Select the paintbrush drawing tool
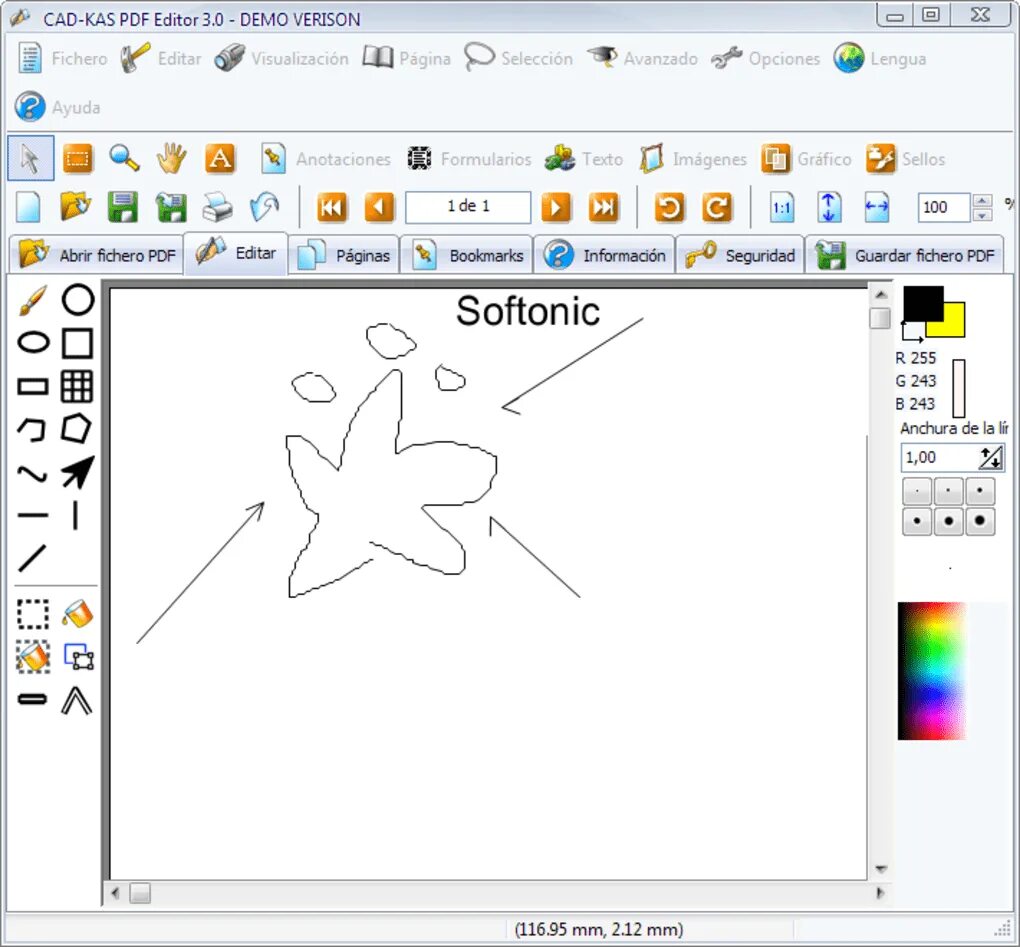 (x=33, y=300)
